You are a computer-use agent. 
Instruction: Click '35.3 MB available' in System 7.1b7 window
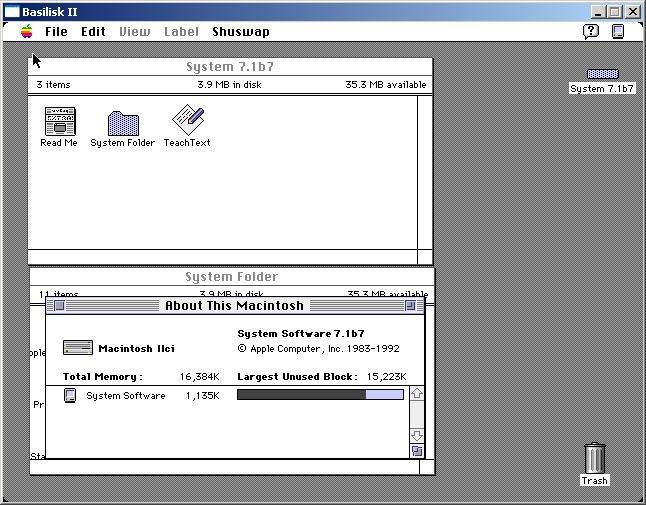(386, 85)
